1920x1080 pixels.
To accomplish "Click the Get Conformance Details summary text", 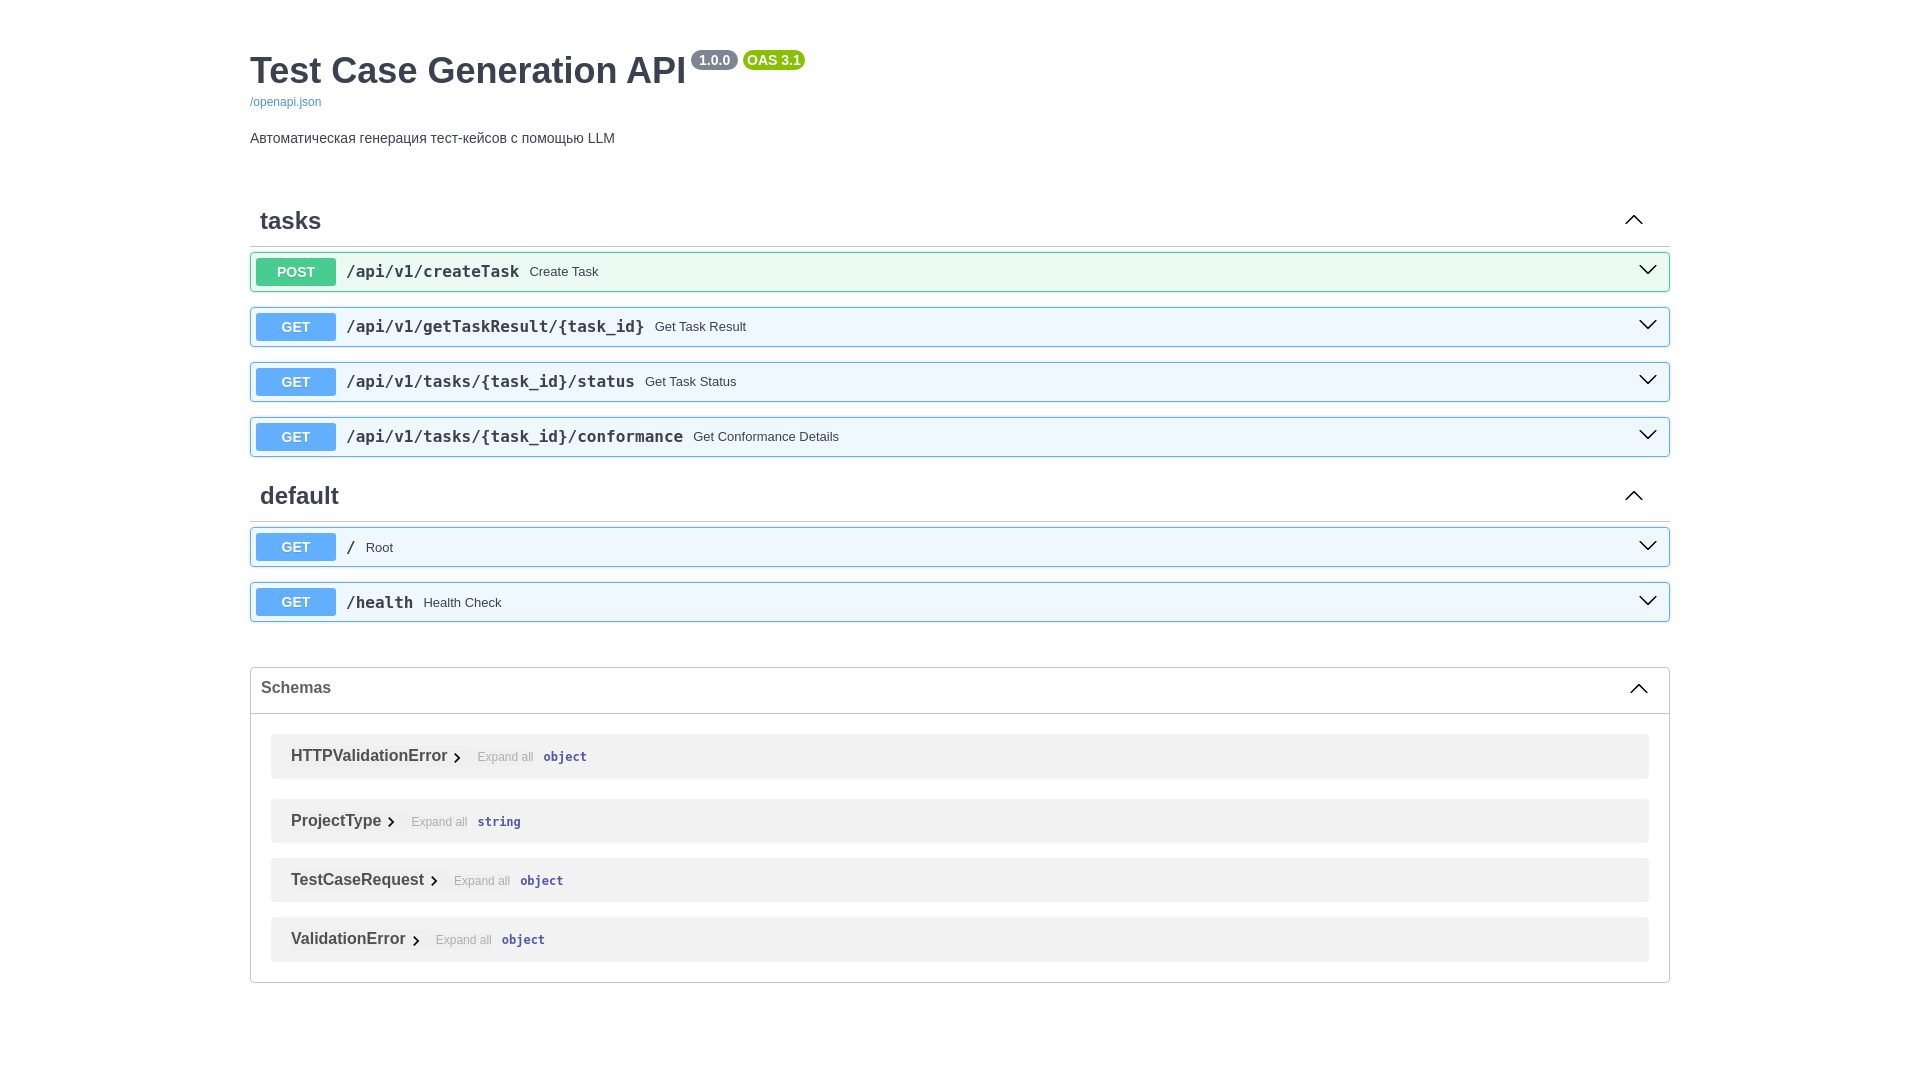I will [766, 437].
